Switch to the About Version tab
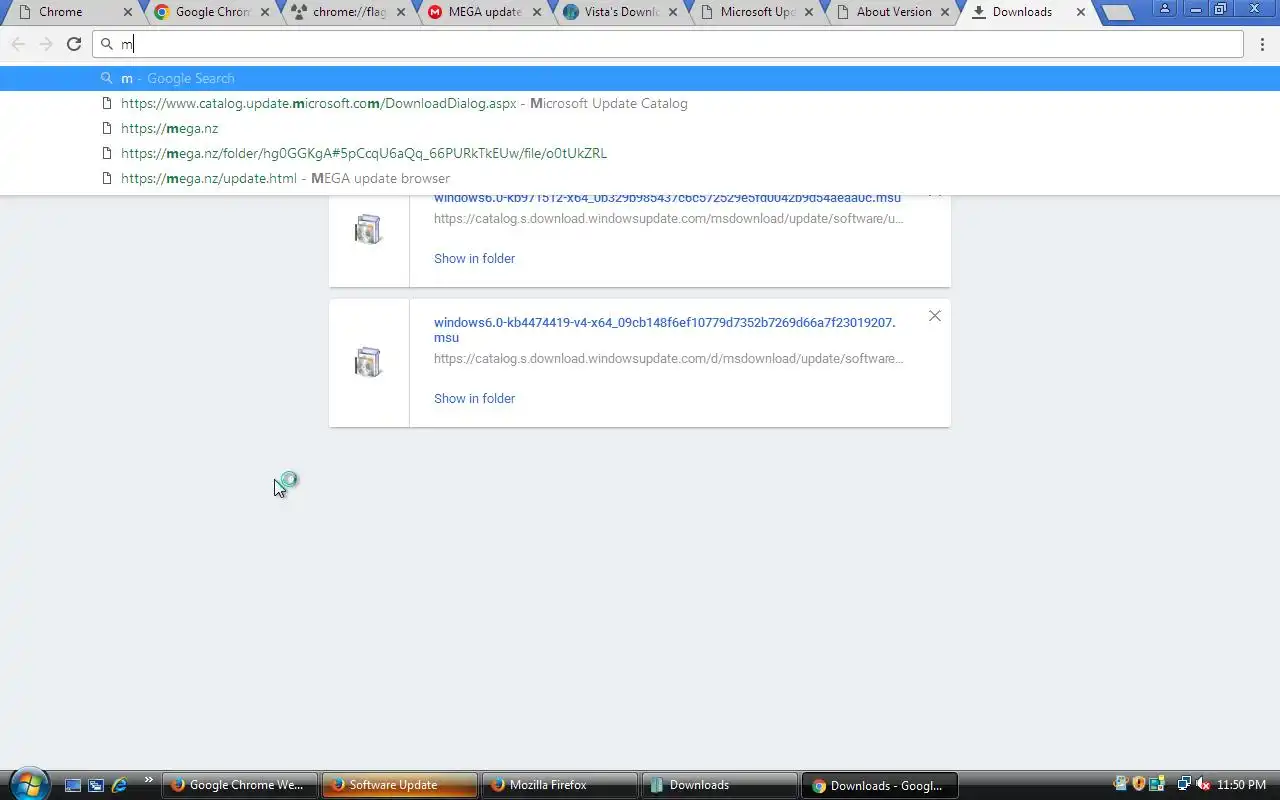Viewport: 1280px width, 800px height. tap(890, 12)
